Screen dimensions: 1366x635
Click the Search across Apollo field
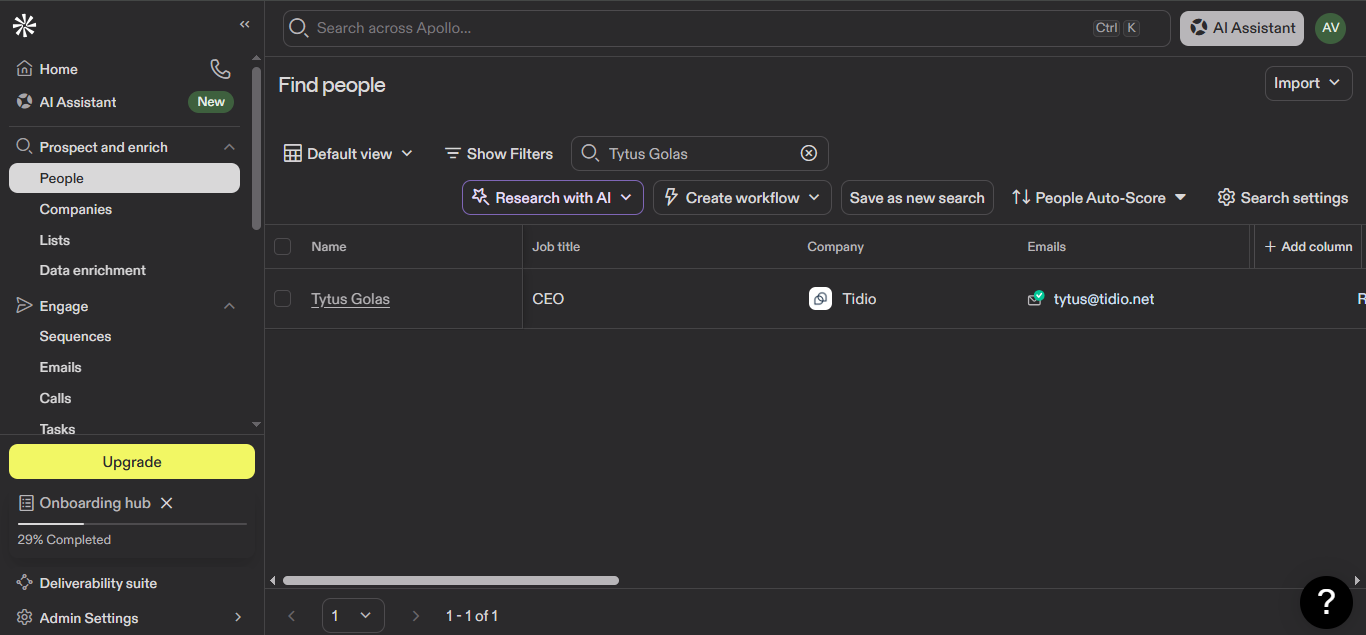click(x=727, y=28)
